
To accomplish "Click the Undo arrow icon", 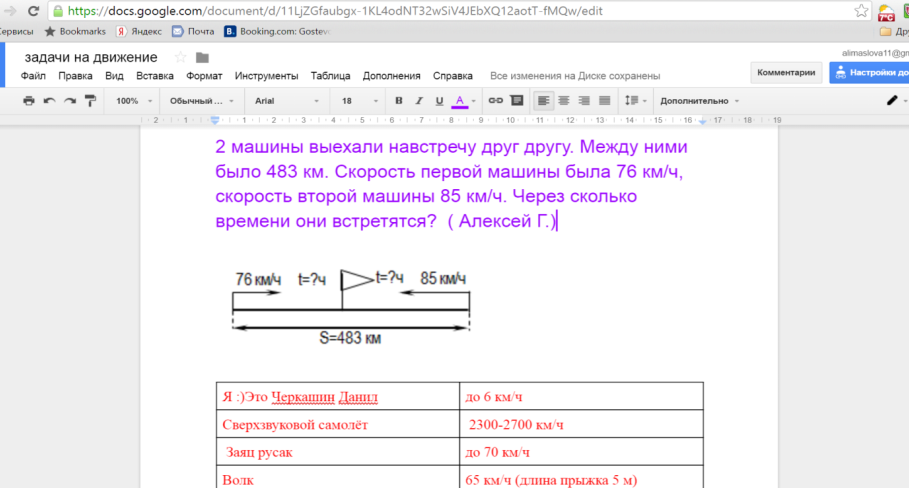I will (x=49, y=101).
